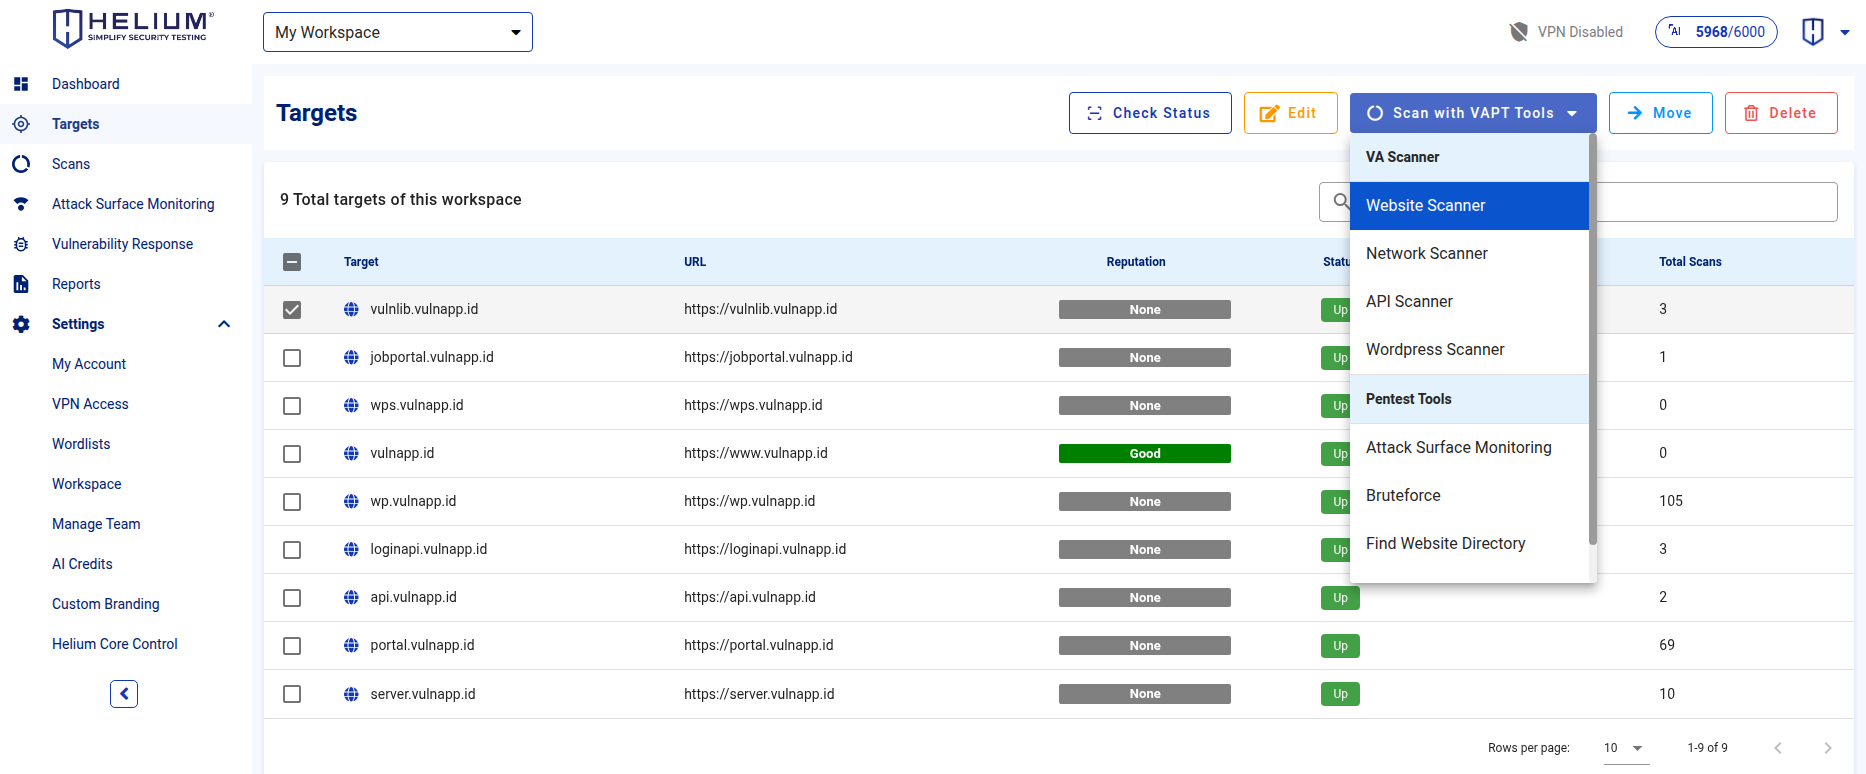This screenshot has width=1866, height=774.
Task: Click the globe icon beside vulnapp.id target
Action: coord(351,454)
